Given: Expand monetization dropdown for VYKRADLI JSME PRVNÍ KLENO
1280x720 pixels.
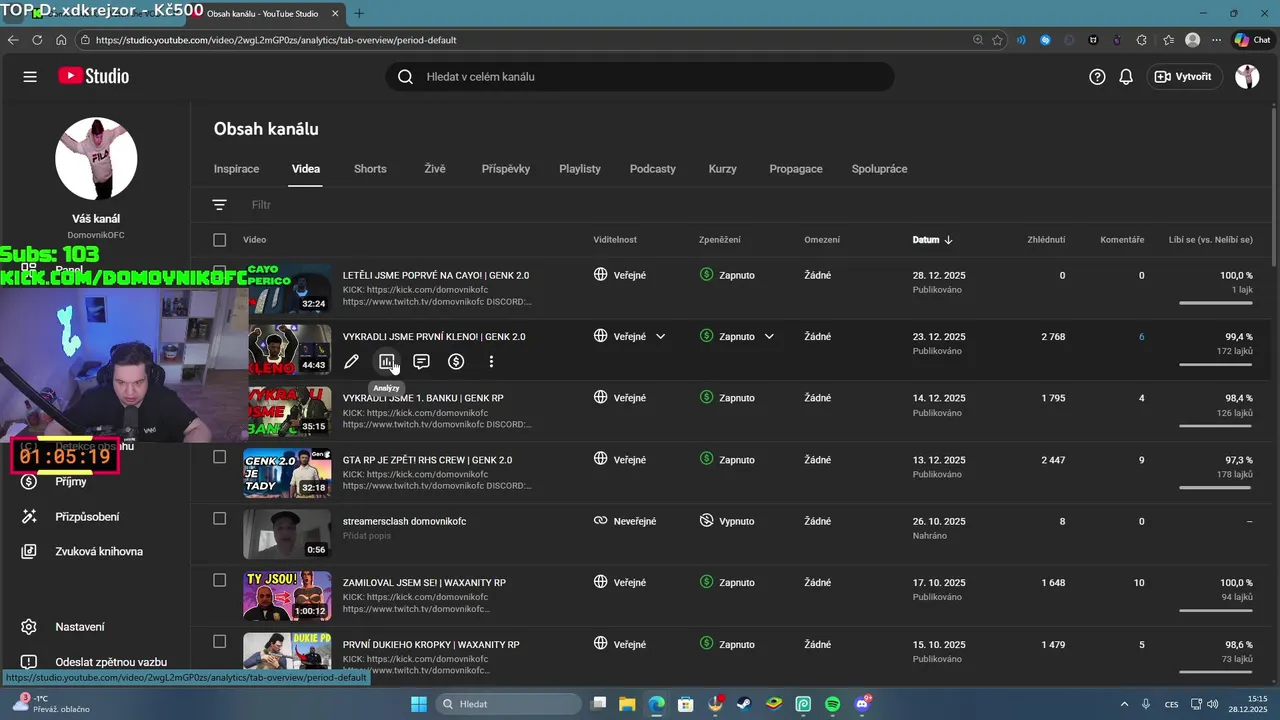Looking at the screenshot, I should (769, 337).
